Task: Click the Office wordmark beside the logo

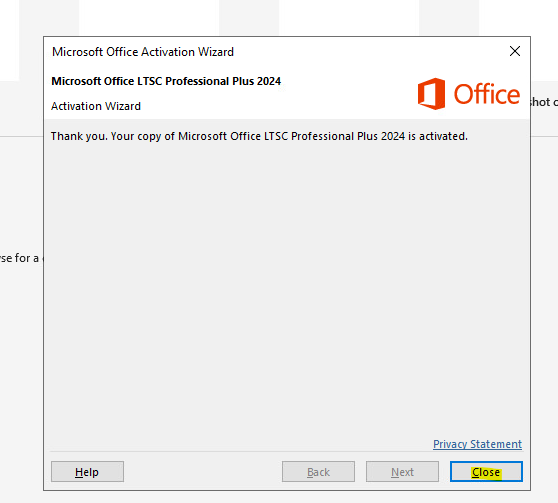Action: (486, 94)
